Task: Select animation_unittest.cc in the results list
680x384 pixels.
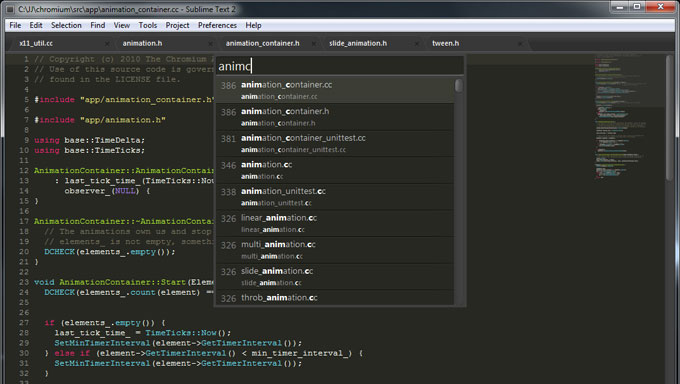Action: click(335, 197)
